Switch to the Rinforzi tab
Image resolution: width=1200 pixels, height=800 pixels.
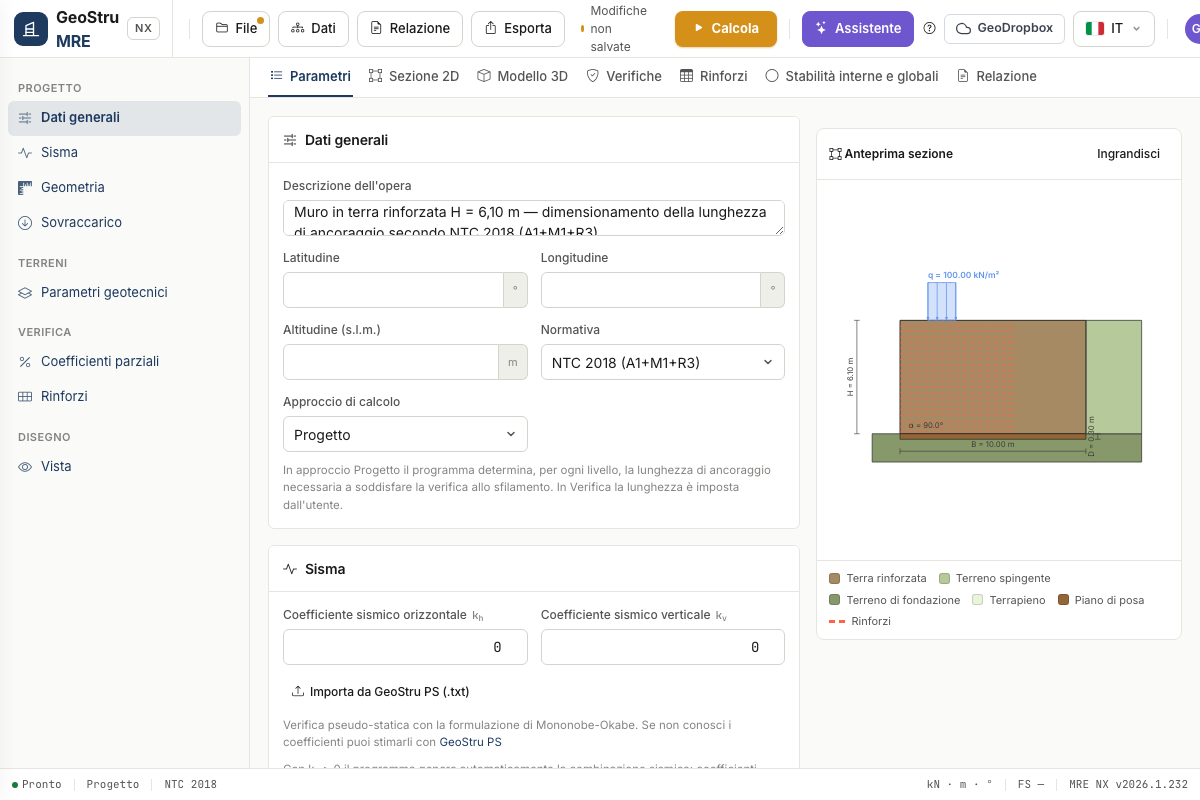714,76
